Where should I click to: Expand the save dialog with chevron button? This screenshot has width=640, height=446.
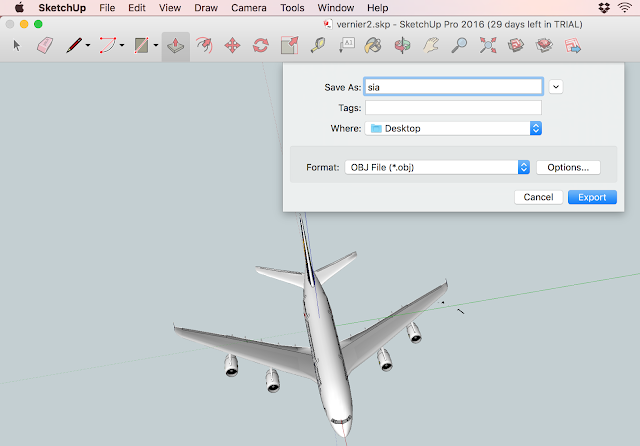pos(556,87)
